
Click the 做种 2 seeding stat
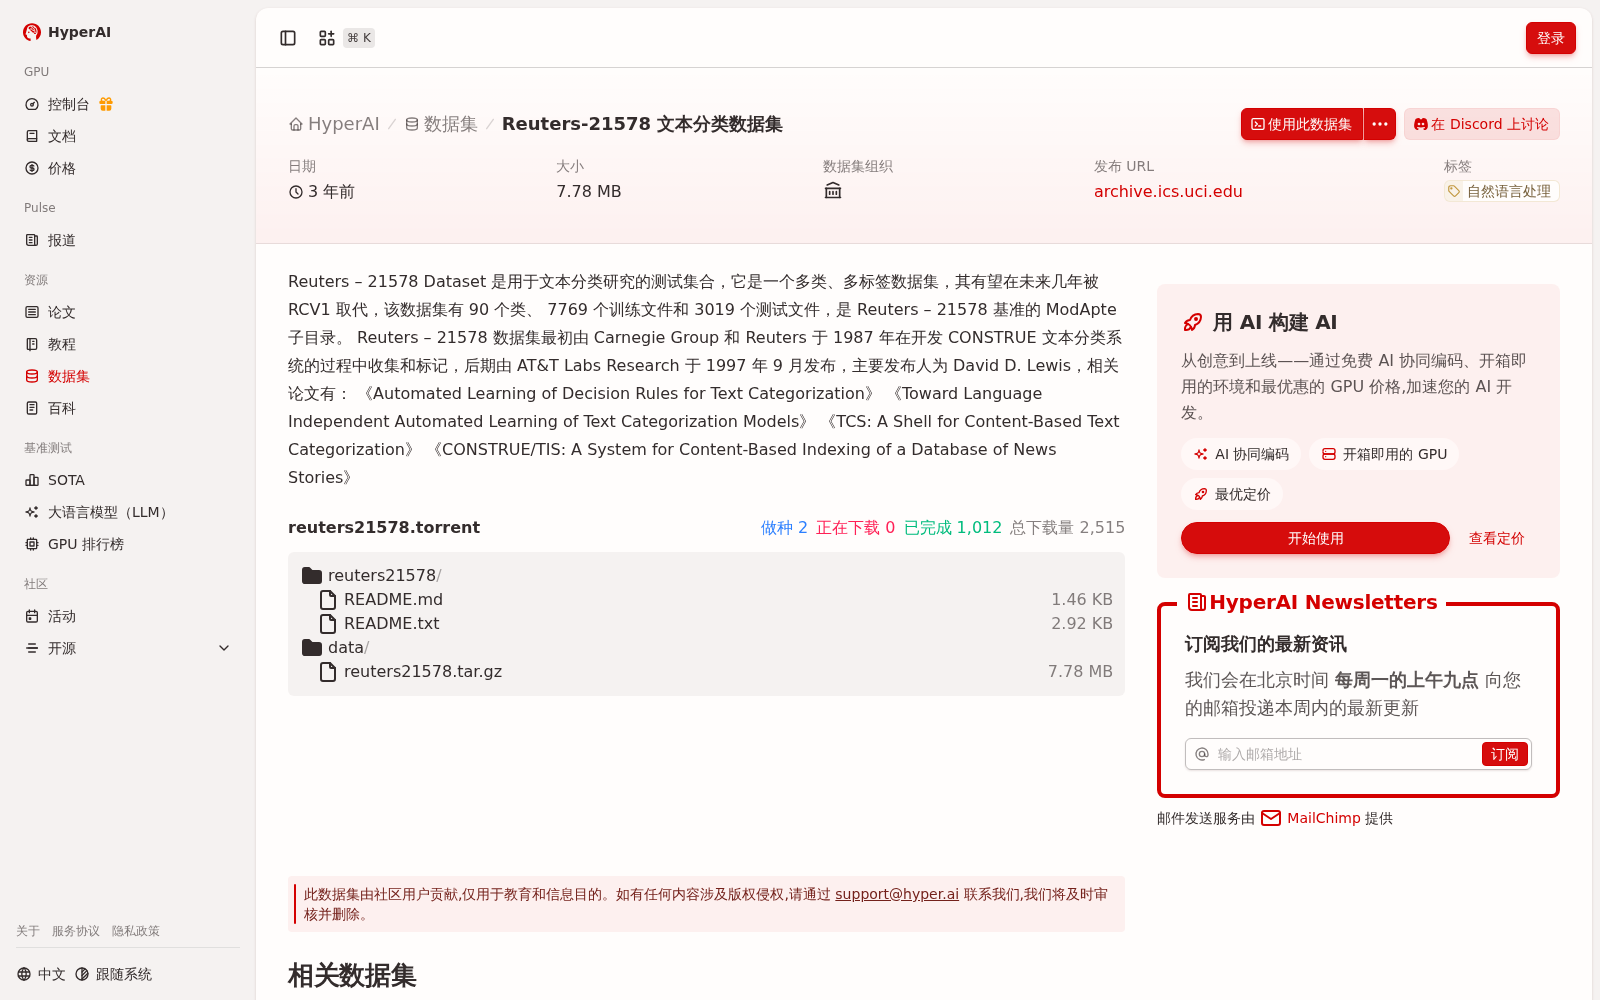[x=784, y=527]
